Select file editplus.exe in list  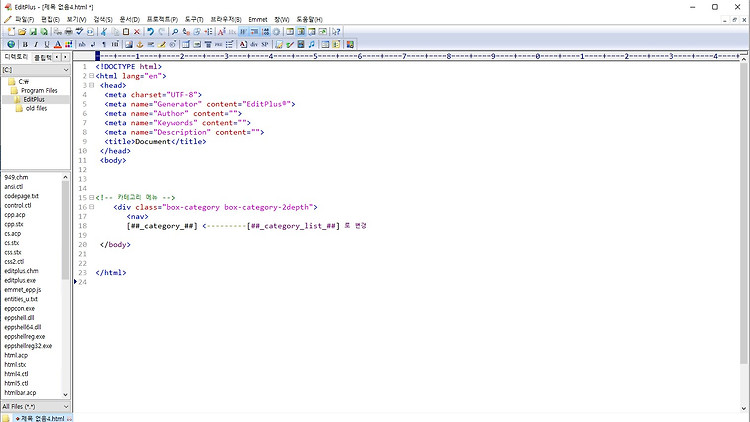point(20,280)
